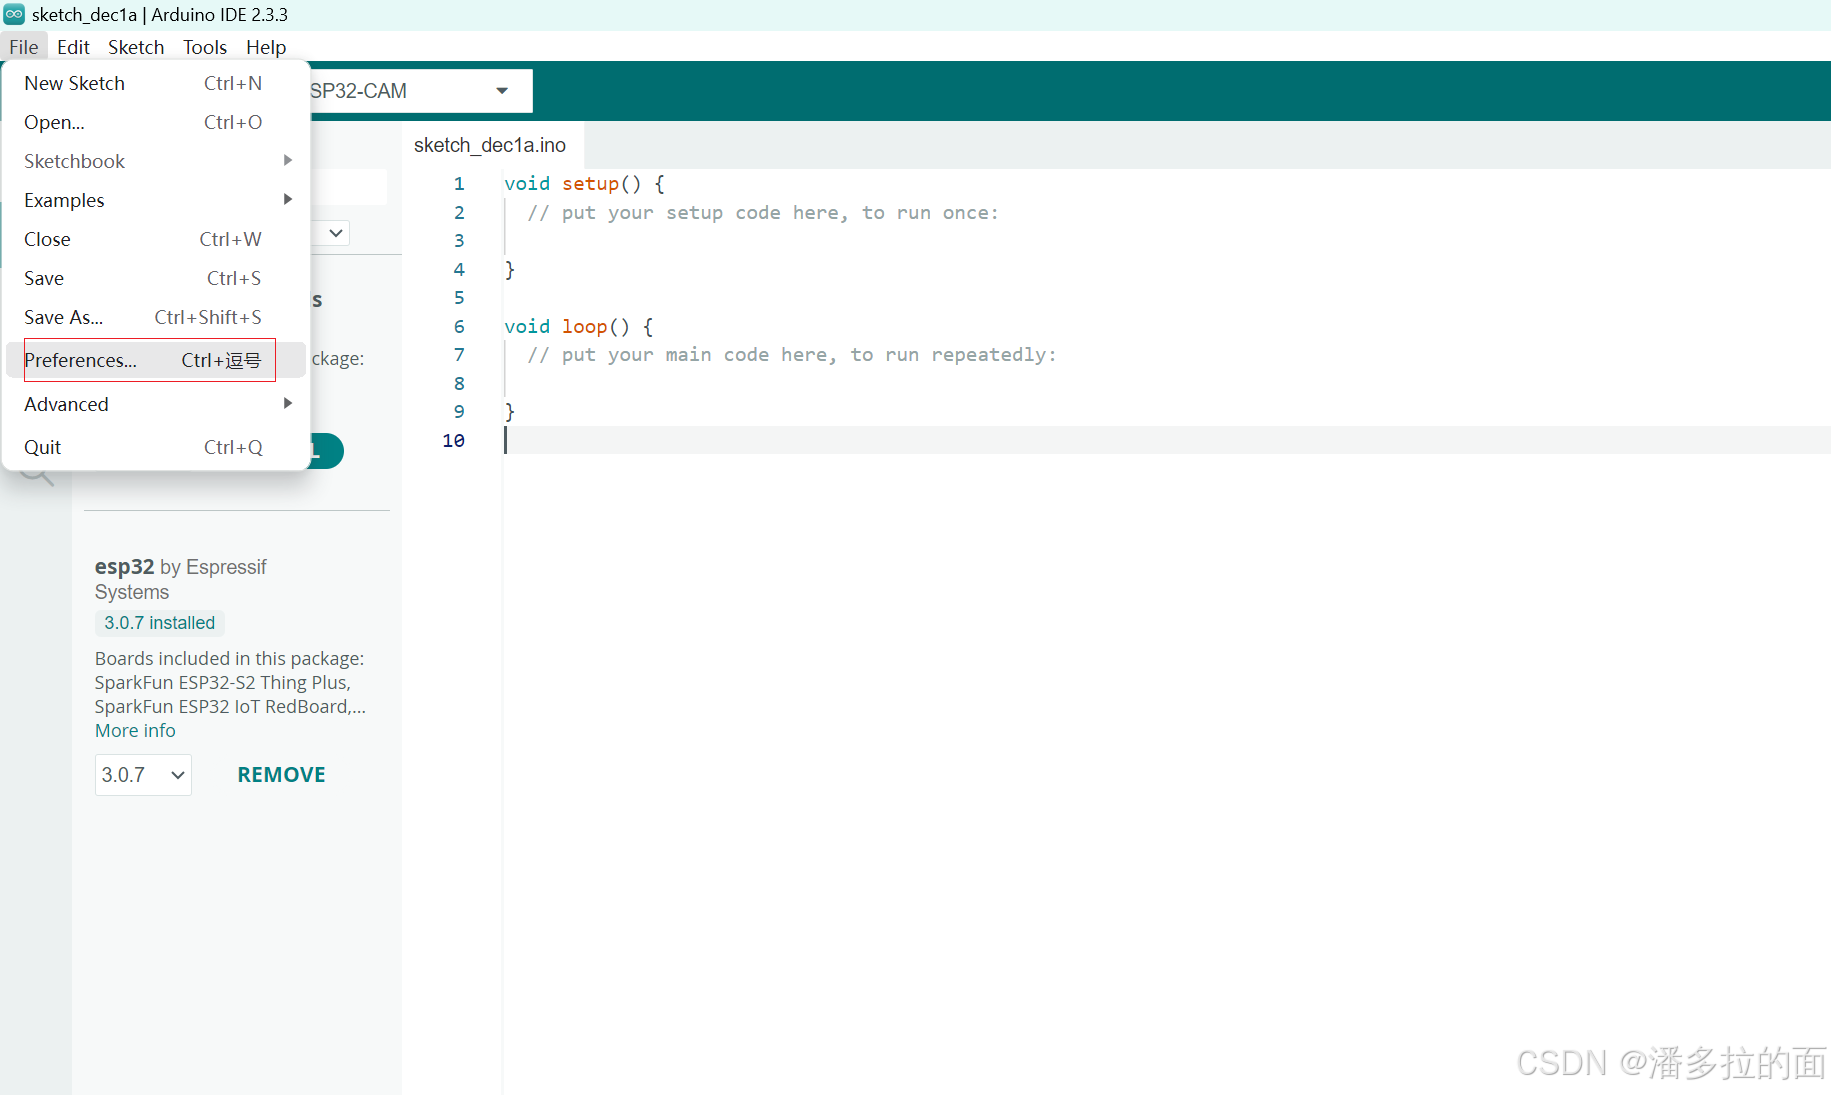The height and width of the screenshot is (1095, 1831).
Task: Click the 'void setup() {' code line
Action: click(x=584, y=184)
